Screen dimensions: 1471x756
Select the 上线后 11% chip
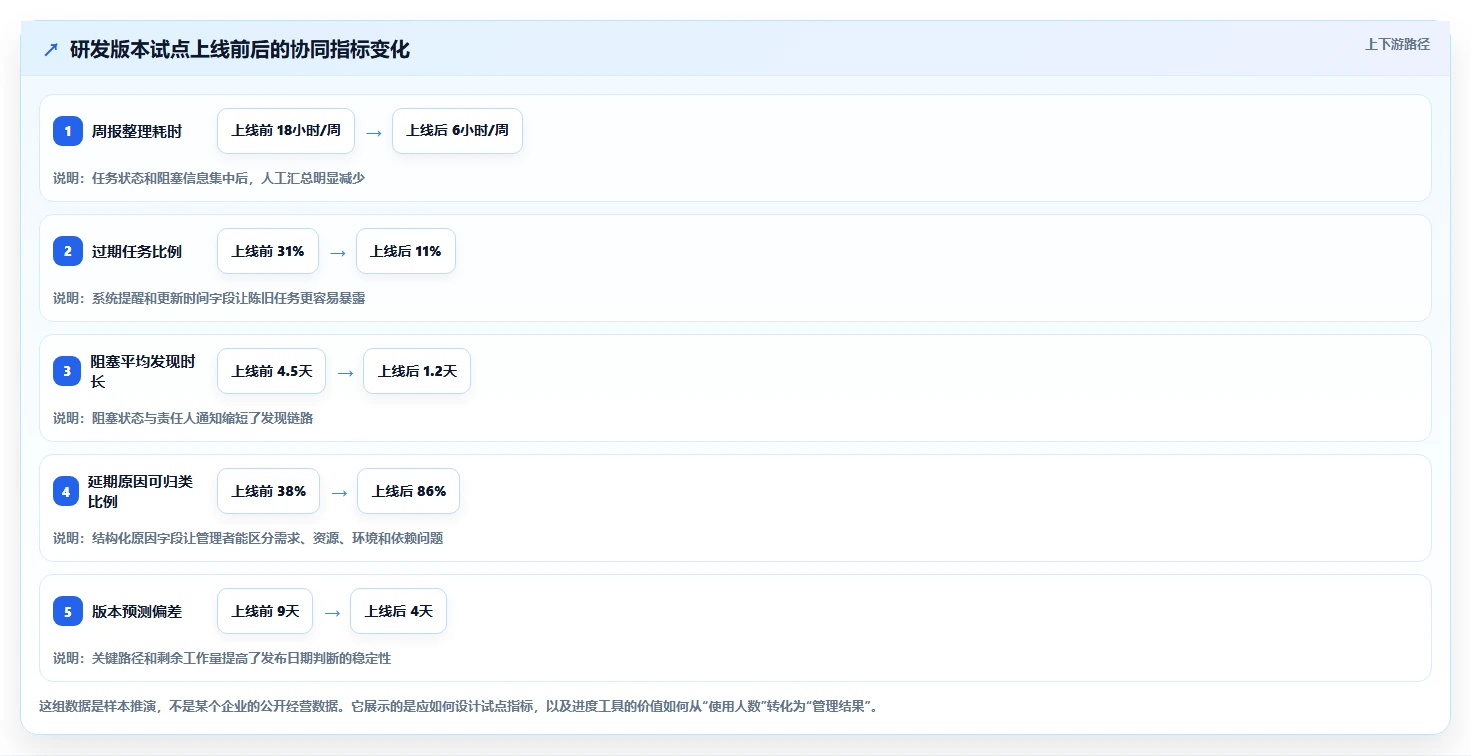coord(405,251)
